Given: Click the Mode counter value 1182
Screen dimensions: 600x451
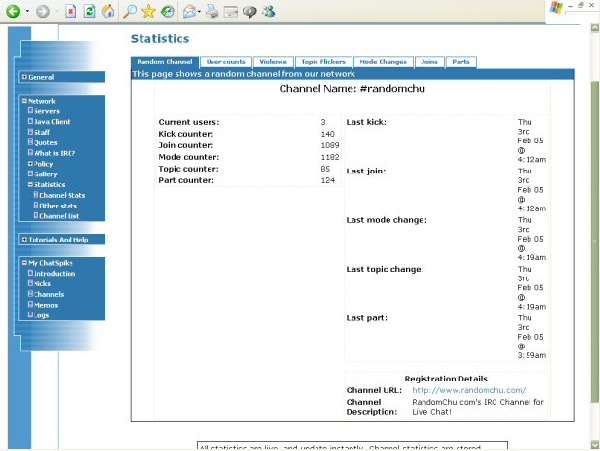Looking at the screenshot, I should pyautogui.click(x=330, y=157).
